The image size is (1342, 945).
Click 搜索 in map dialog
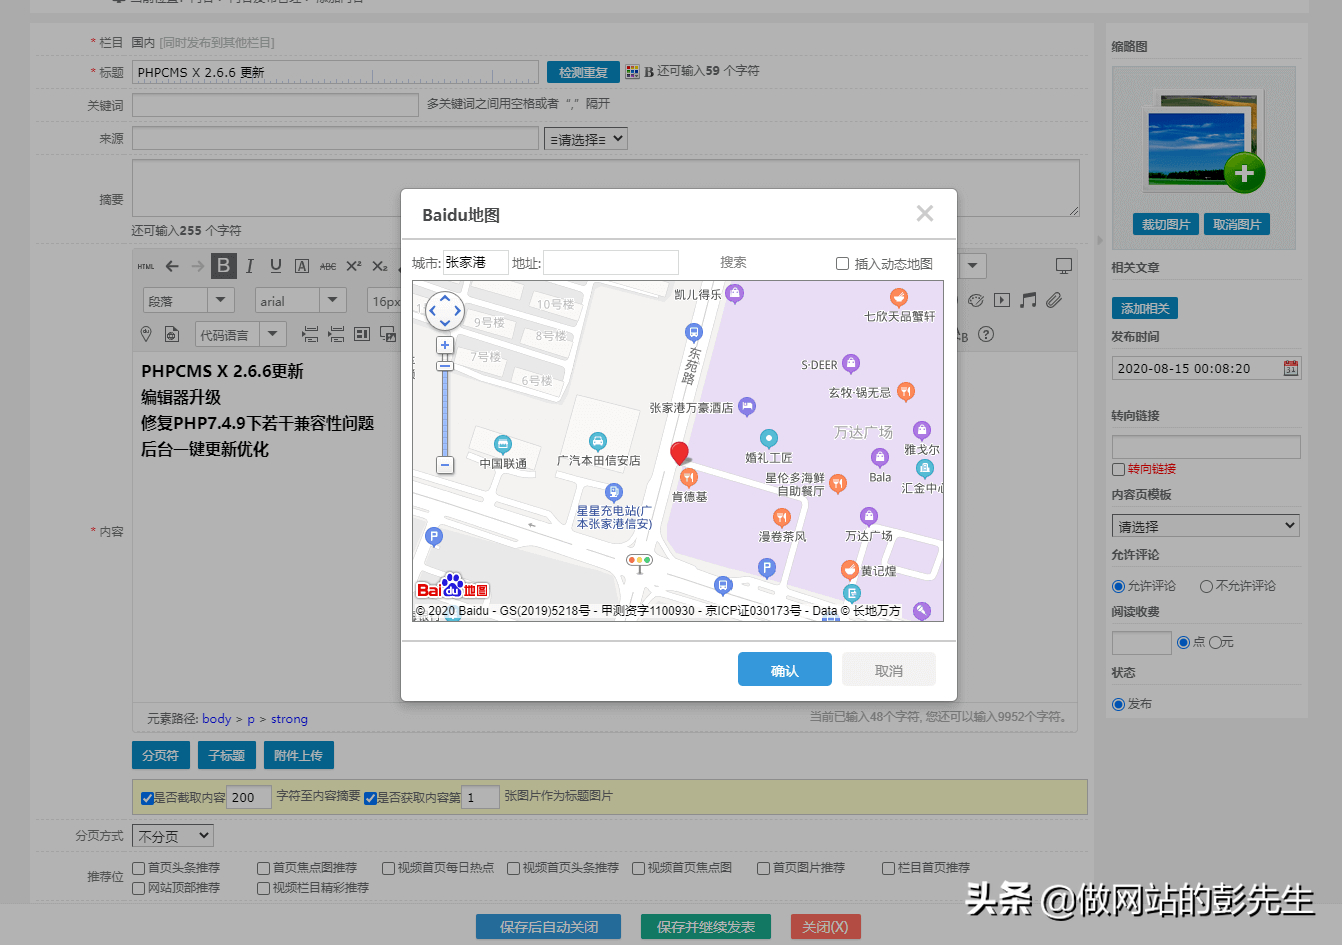point(733,262)
